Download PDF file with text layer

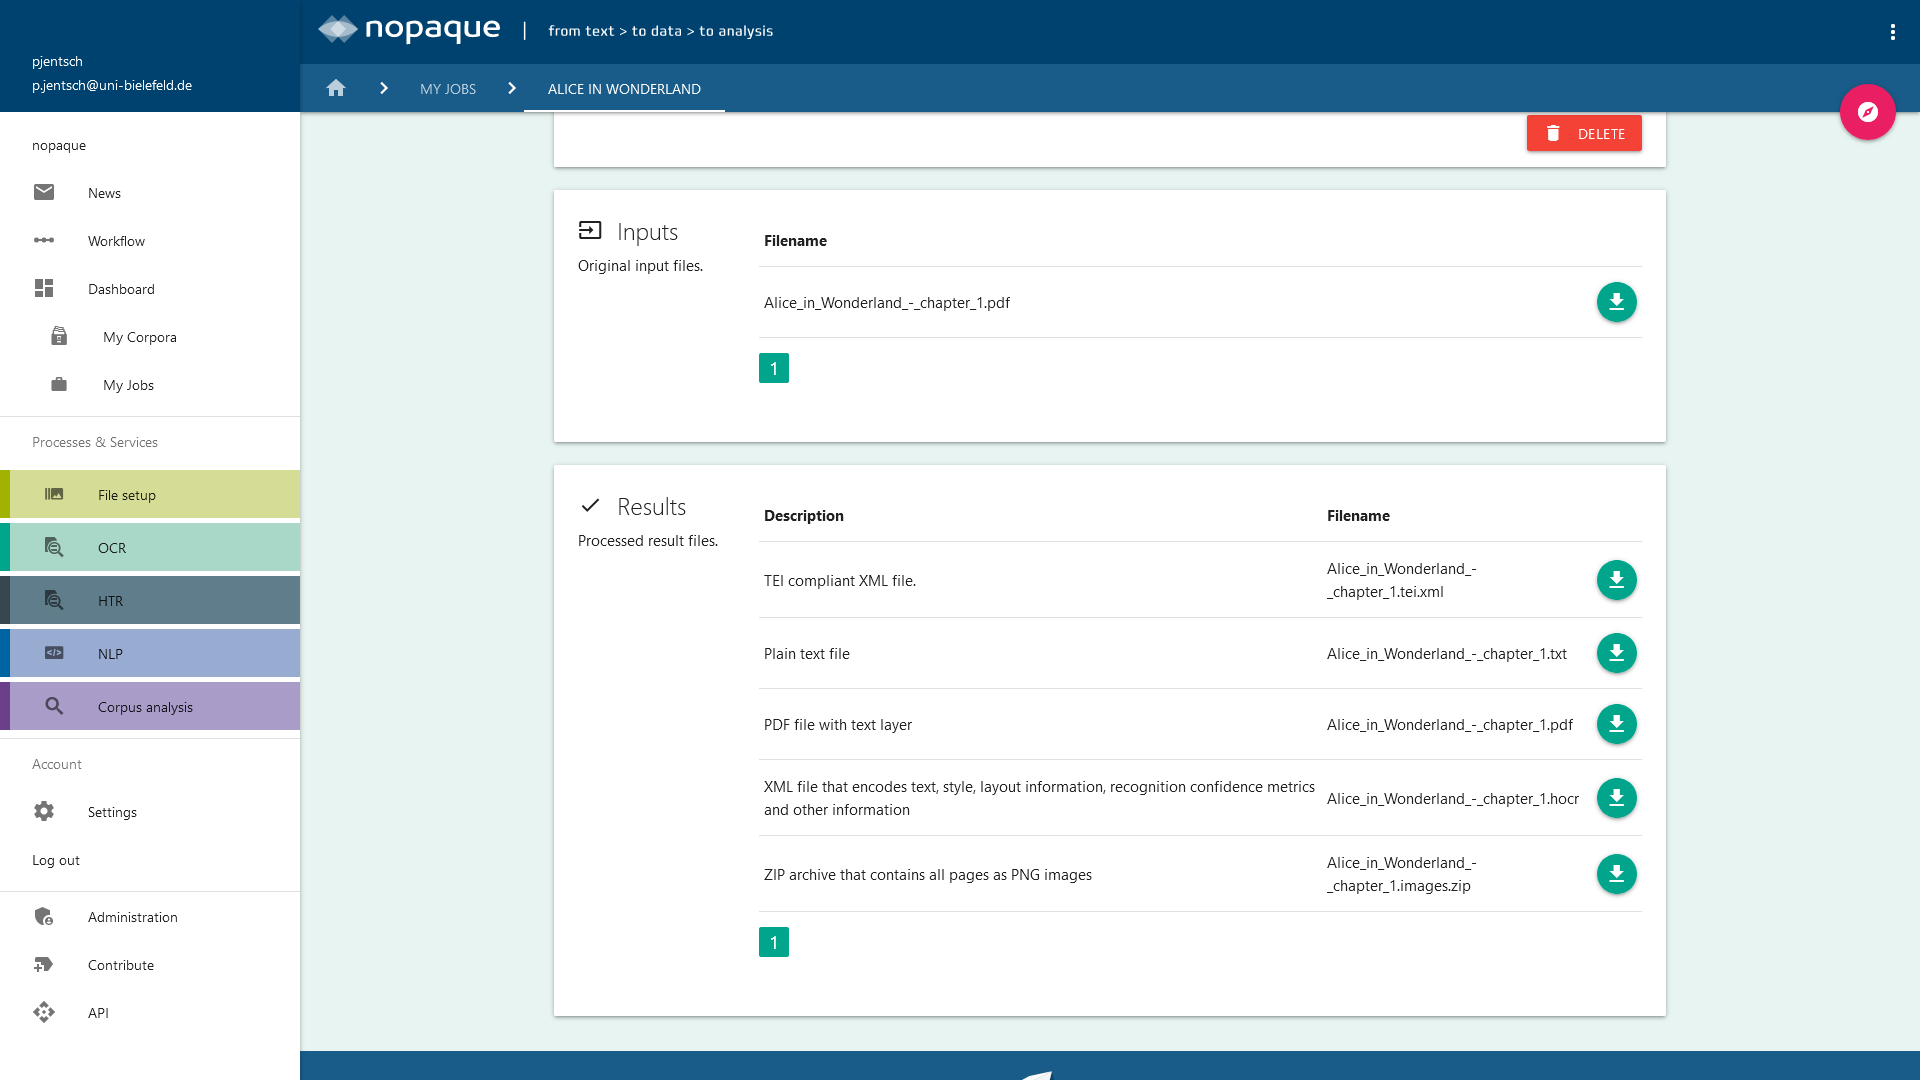coord(1616,724)
